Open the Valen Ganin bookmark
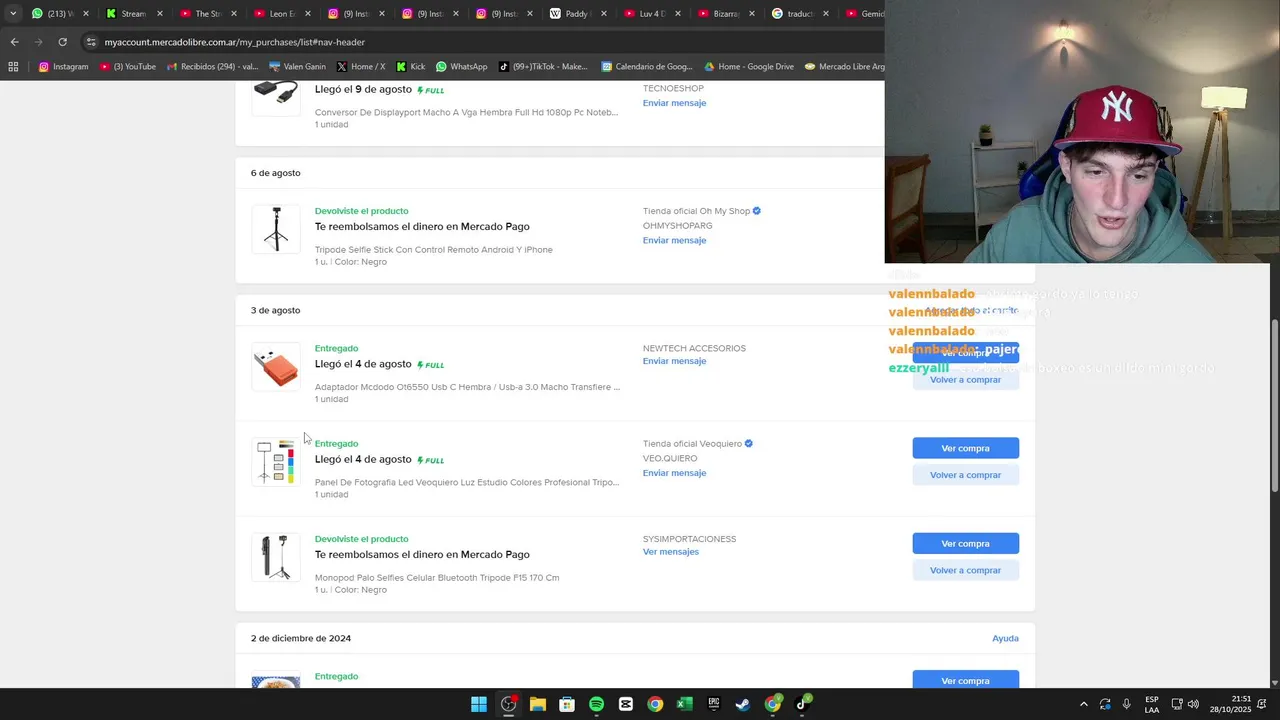 297,67
